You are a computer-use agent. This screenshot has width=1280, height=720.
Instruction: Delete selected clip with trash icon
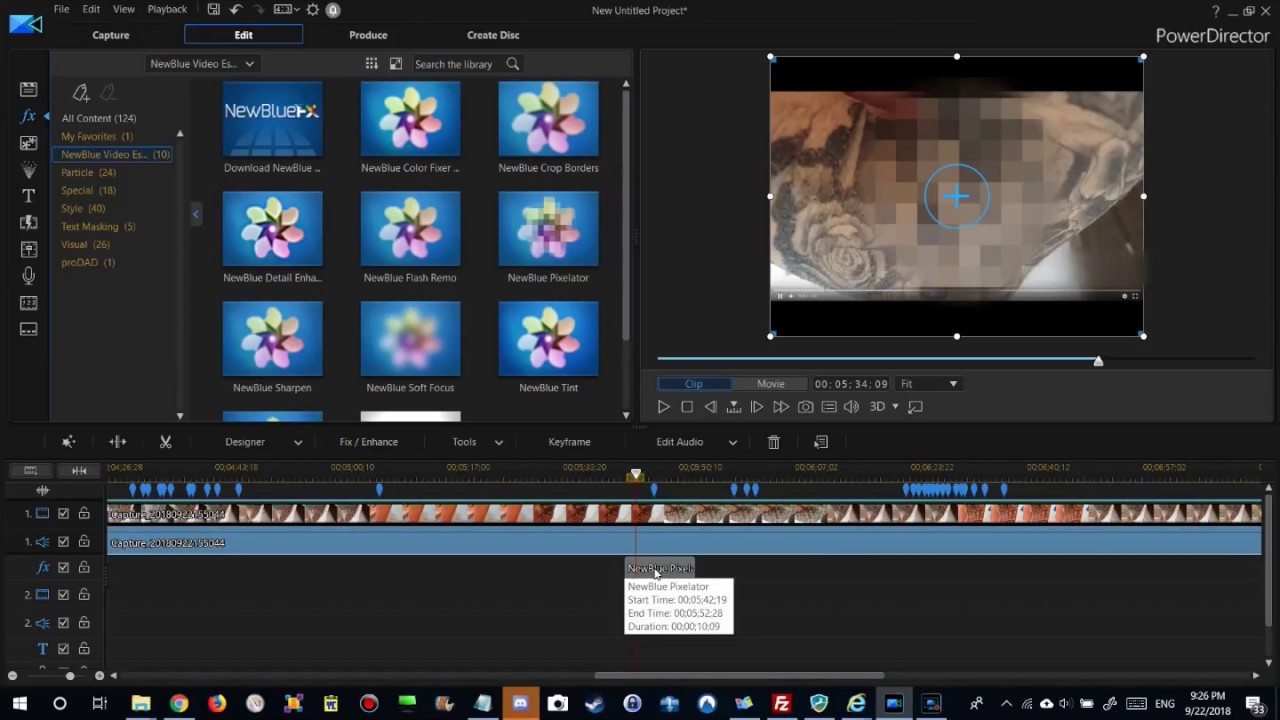point(773,441)
